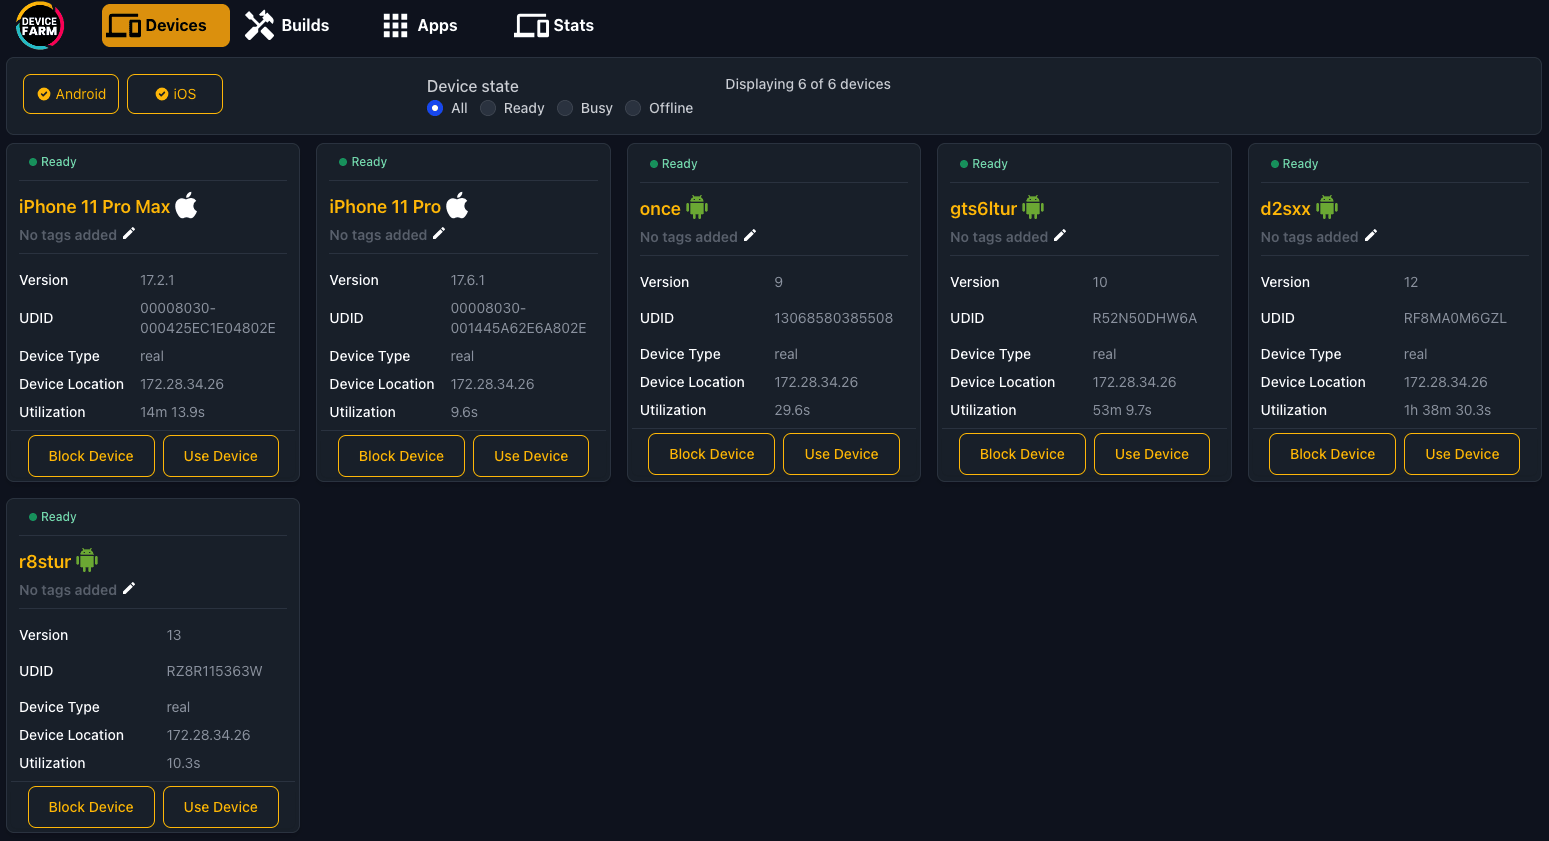The image size is (1549, 841).
Task: Toggle the Android platform filter
Action: 71,94
